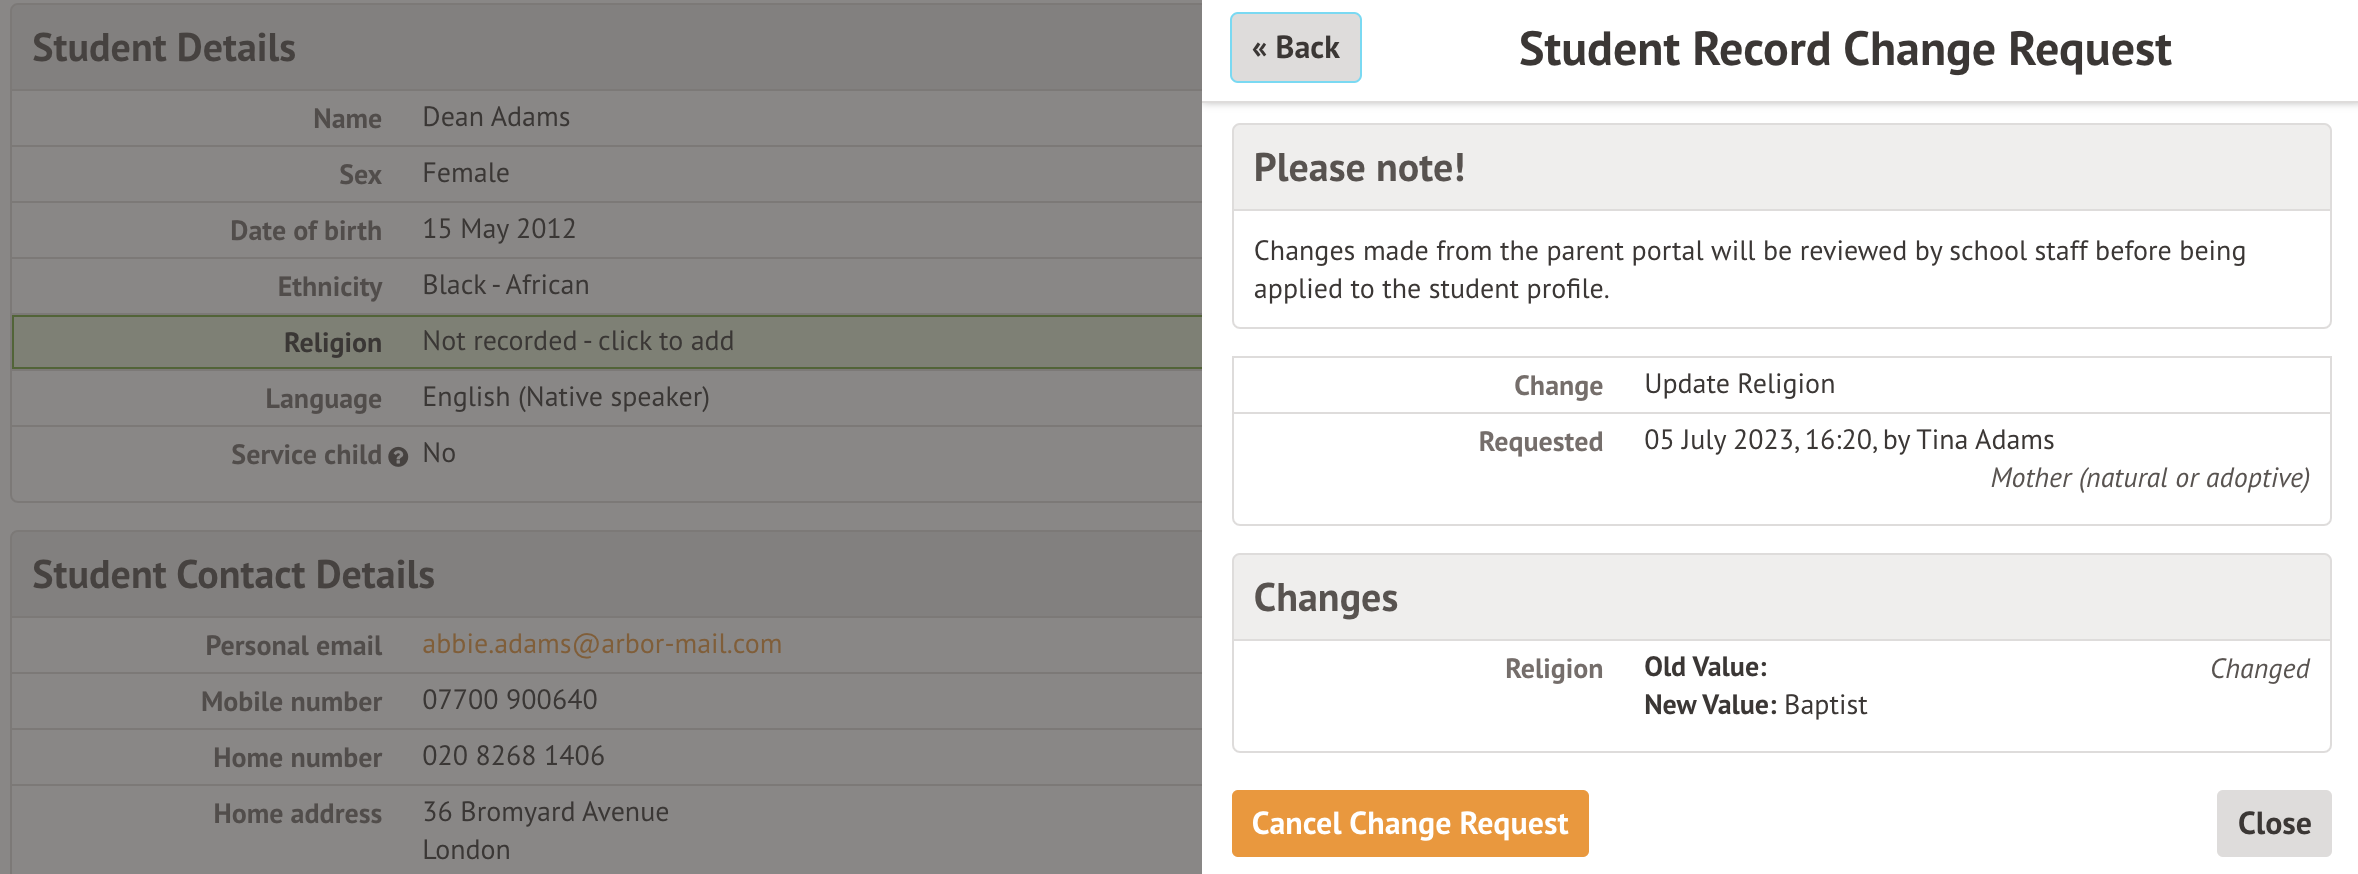Click the New Value Baptist entry

tap(1755, 705)
